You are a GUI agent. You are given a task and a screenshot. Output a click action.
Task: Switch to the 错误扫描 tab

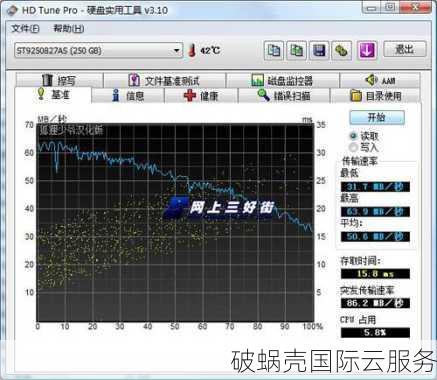(284, 96)
